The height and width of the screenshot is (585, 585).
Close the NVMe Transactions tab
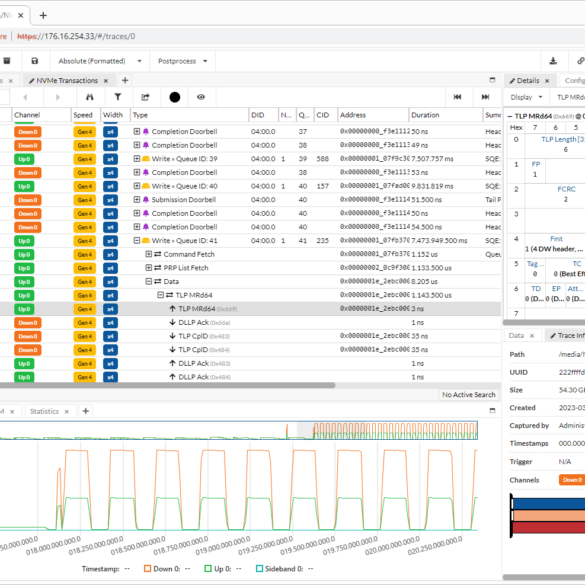106,81
